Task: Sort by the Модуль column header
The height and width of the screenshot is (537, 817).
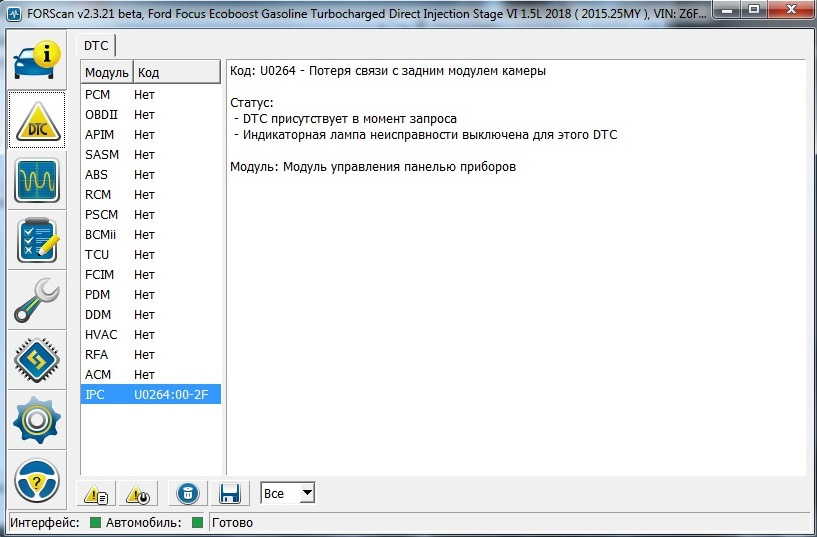Action: click(107, 72)
